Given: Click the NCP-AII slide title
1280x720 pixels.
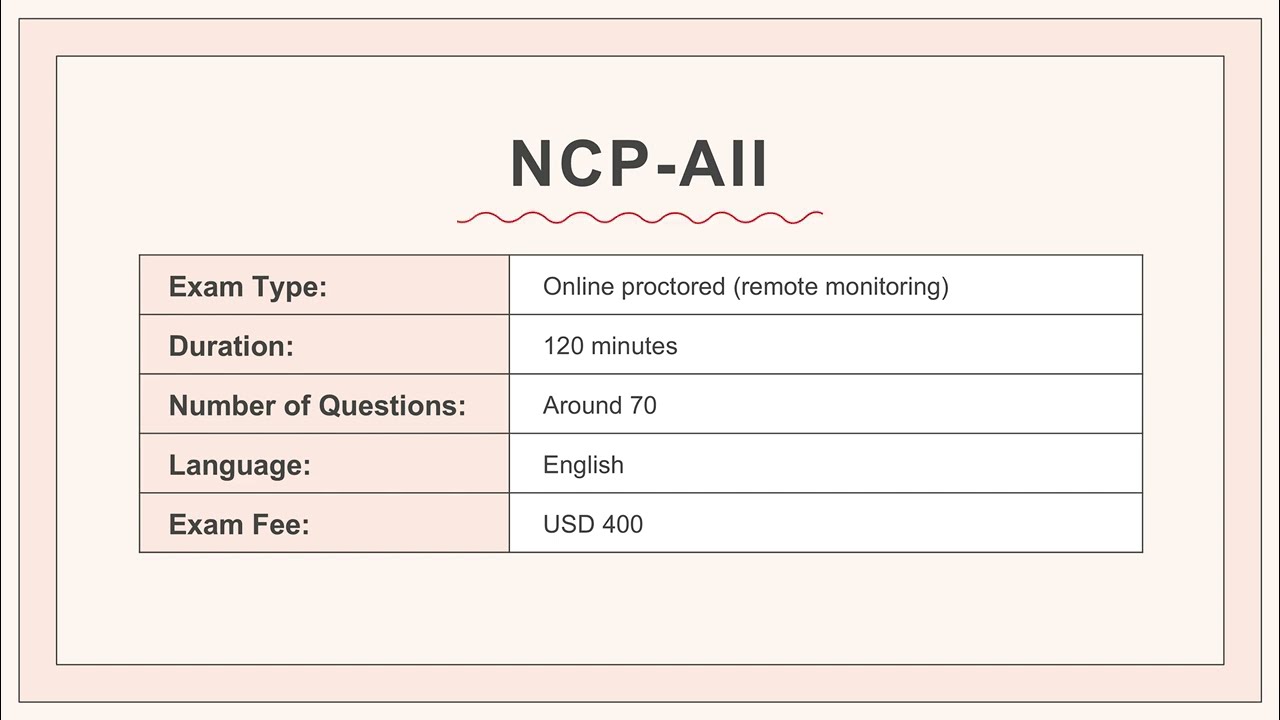Looking at the screenshot, I should point(639,164).
